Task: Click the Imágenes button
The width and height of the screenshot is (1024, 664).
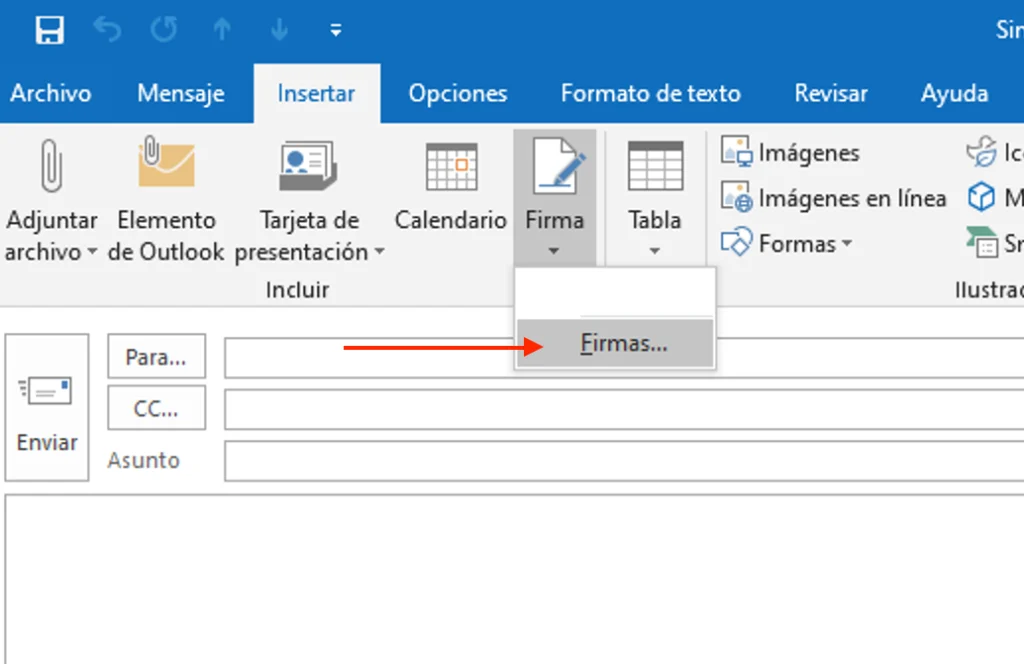Action: tap(790, 153)
